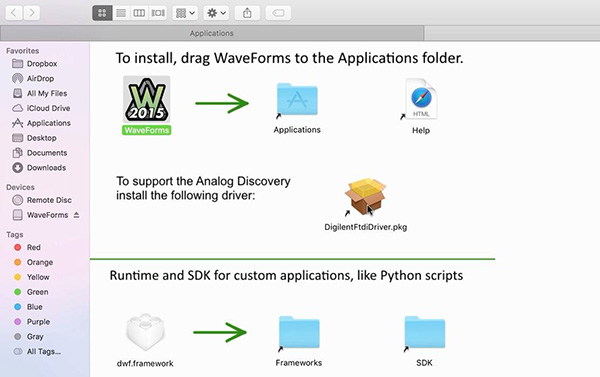Image resolution: width=600 pixels, height=377 pixels.
Task: Go forward with the Finder forward arrow
Action: [x=32, y=13]
